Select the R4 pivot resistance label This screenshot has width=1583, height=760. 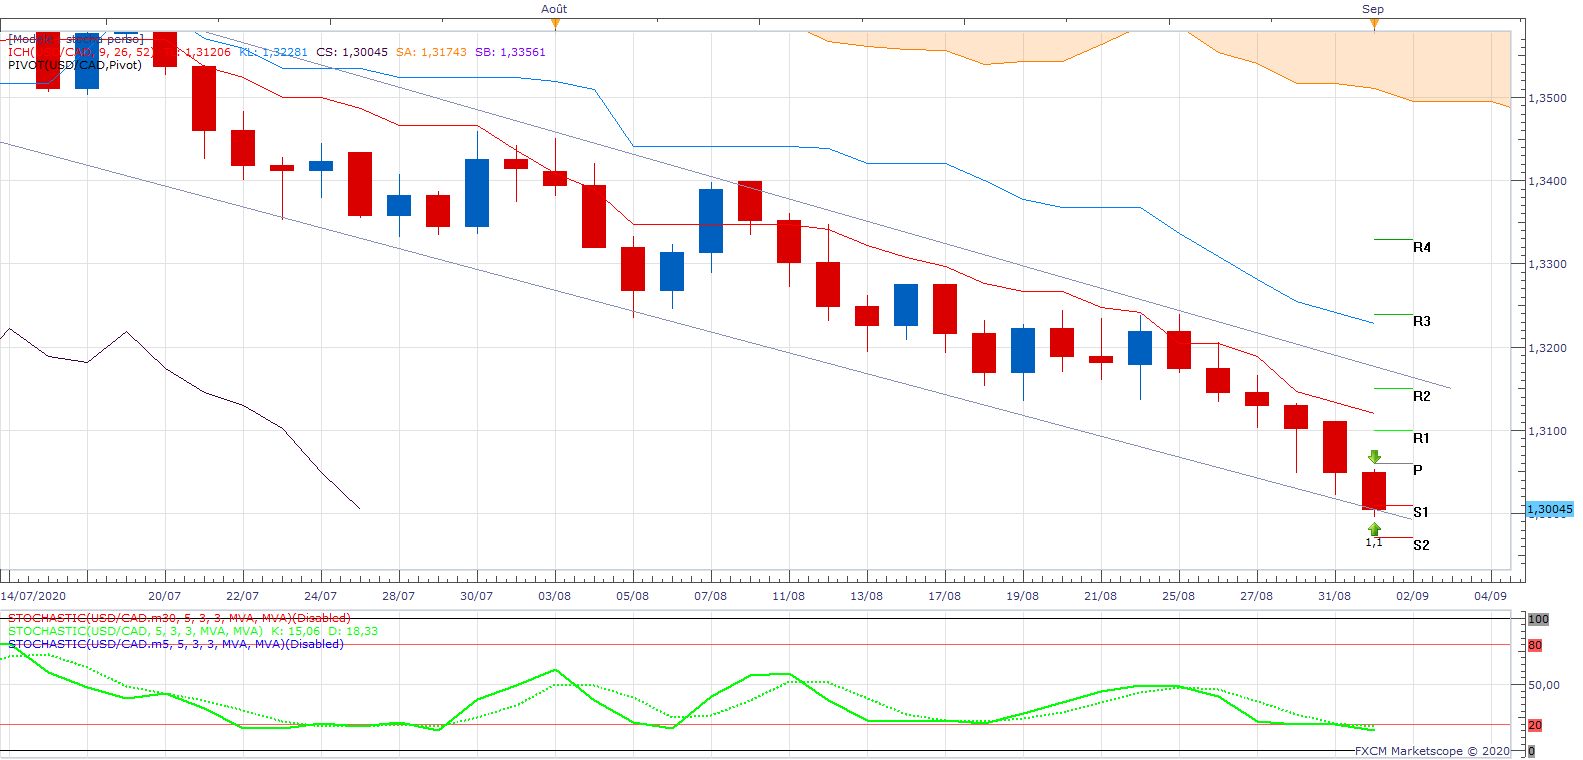coord(1421,247)
